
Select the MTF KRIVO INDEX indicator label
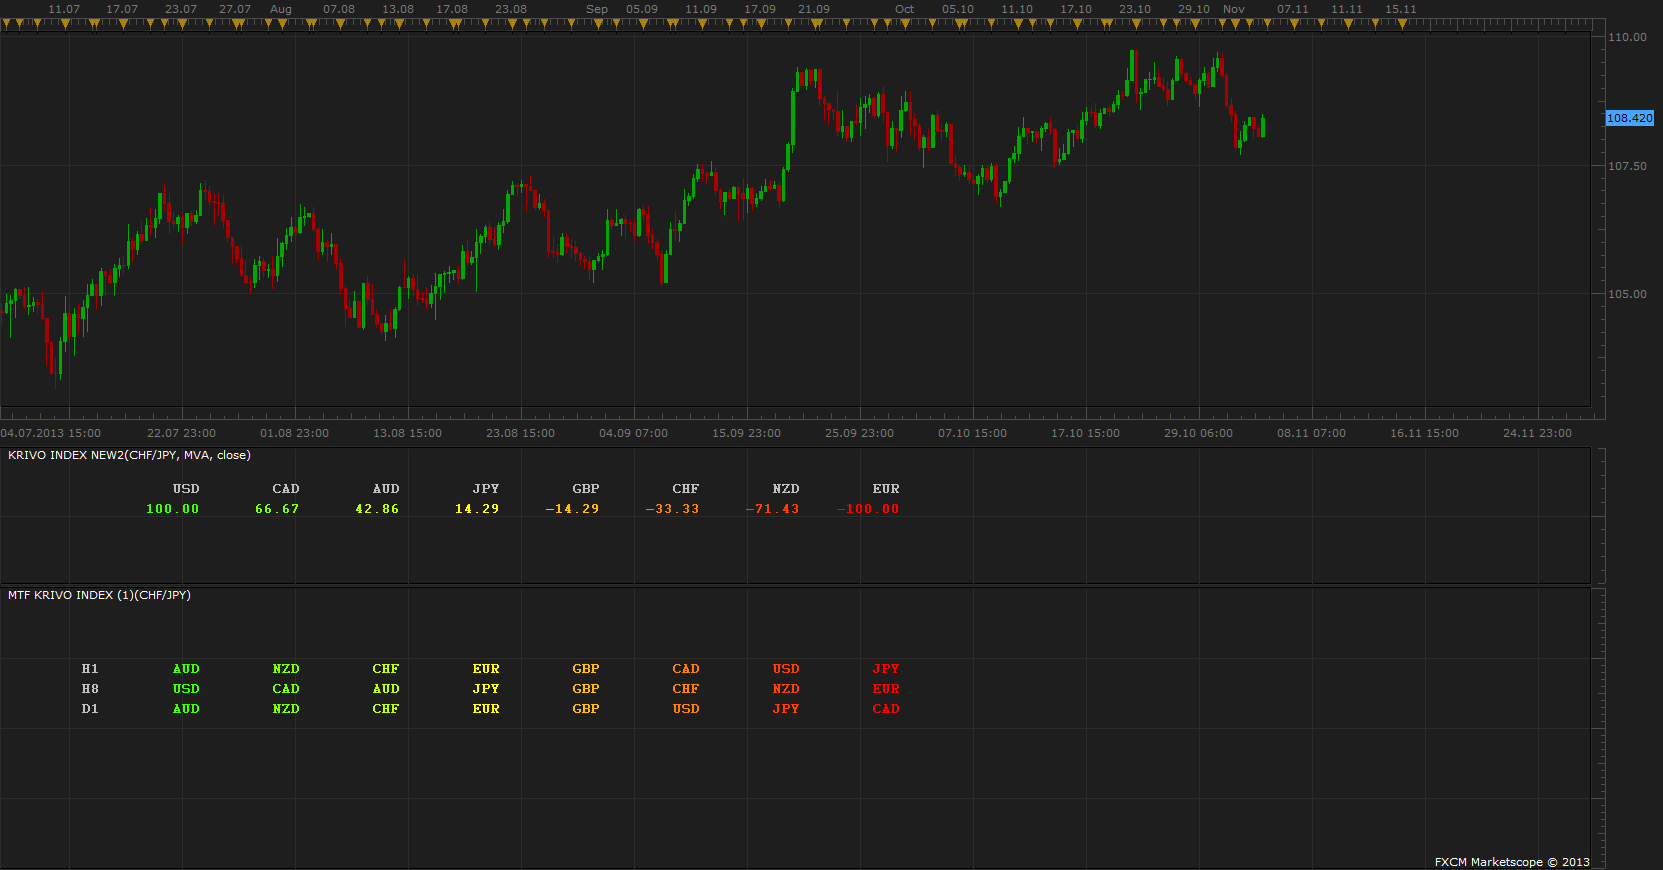point(99,595)
